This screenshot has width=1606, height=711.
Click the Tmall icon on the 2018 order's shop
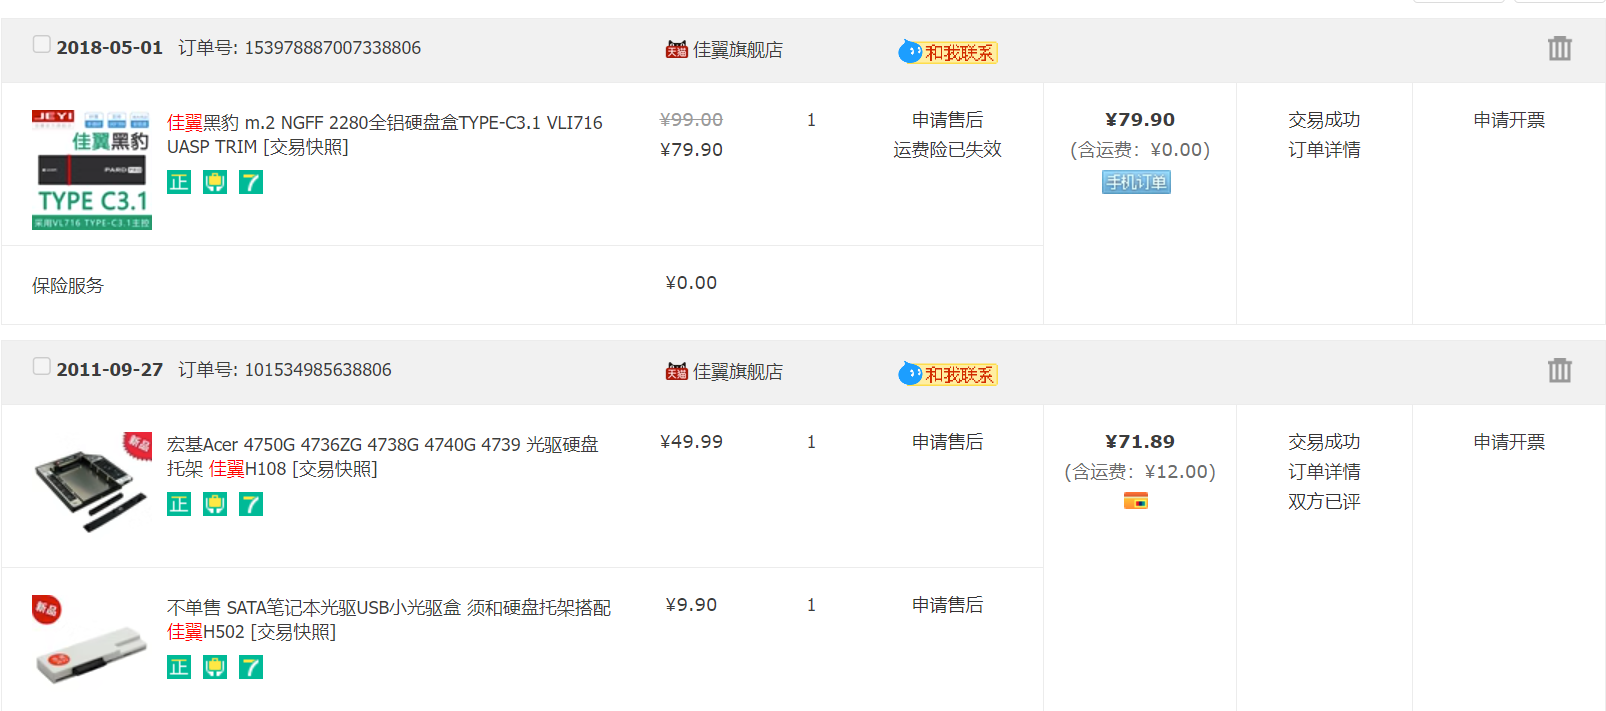point(677,49)
